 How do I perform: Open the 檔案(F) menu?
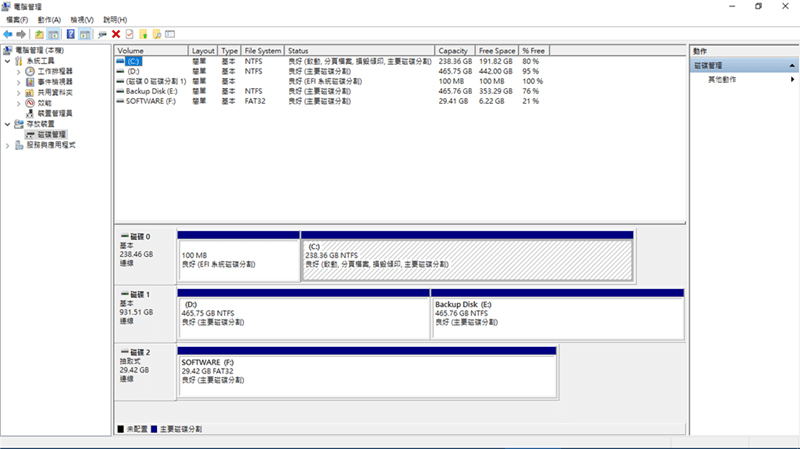17,19
